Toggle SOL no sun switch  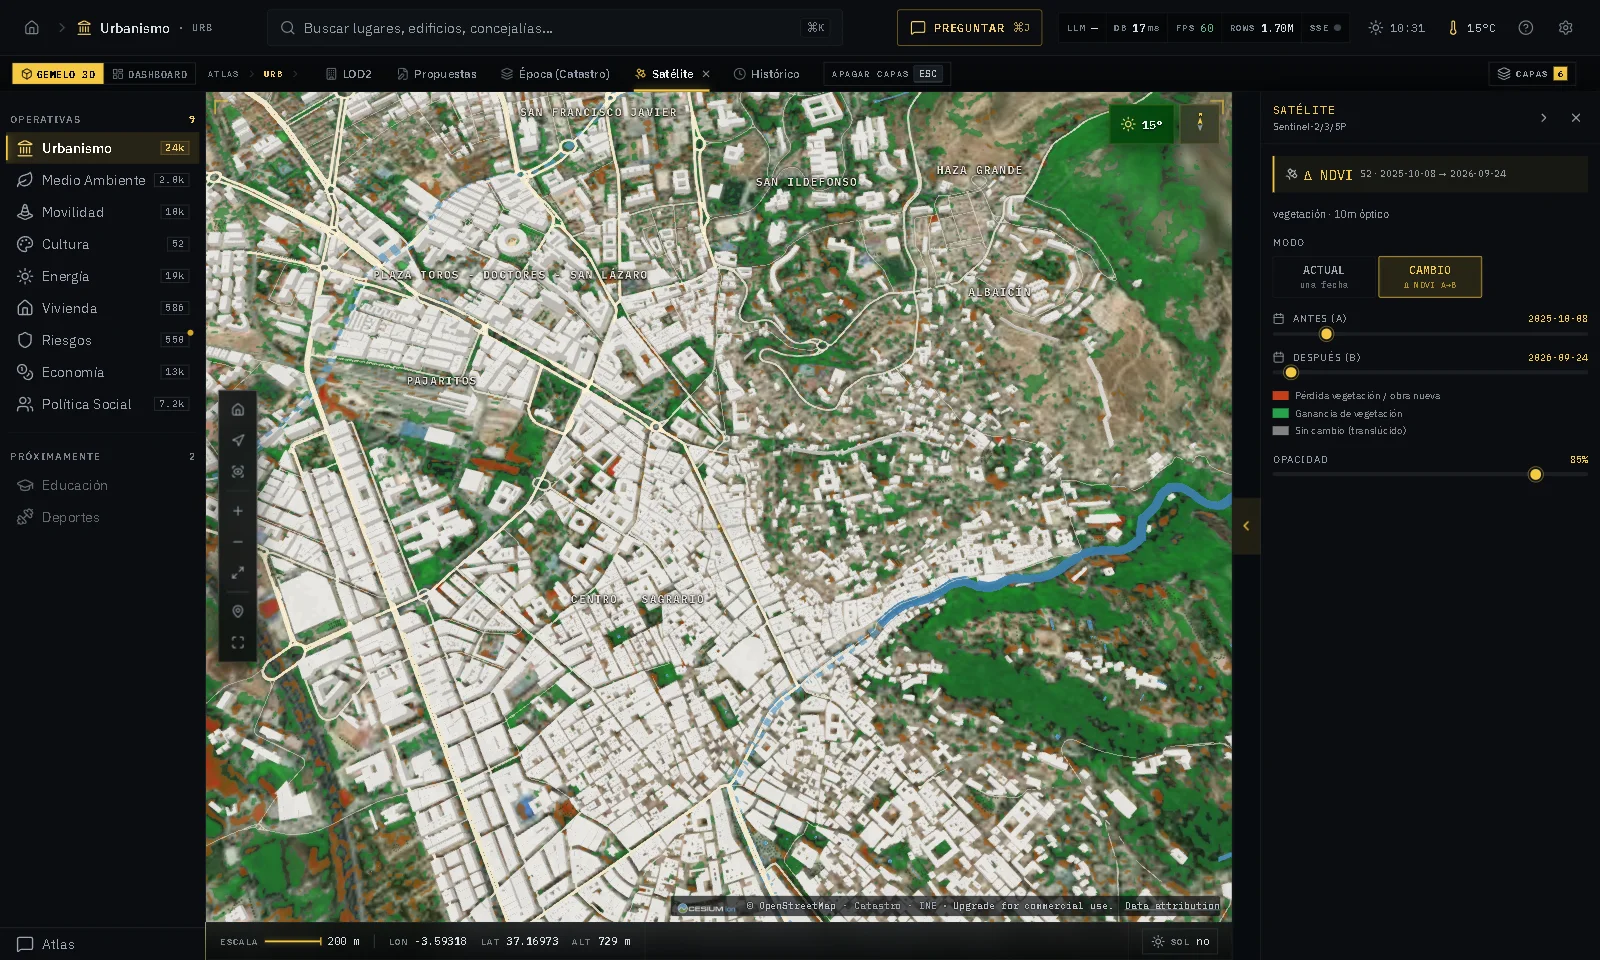click(1180, 942)
